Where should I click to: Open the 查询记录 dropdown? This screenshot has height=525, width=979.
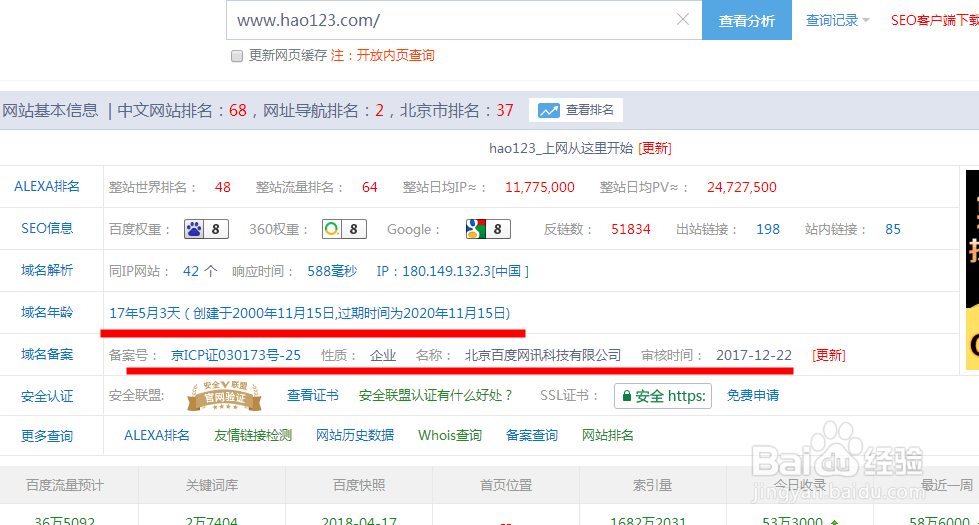click(x=837, y=20)
